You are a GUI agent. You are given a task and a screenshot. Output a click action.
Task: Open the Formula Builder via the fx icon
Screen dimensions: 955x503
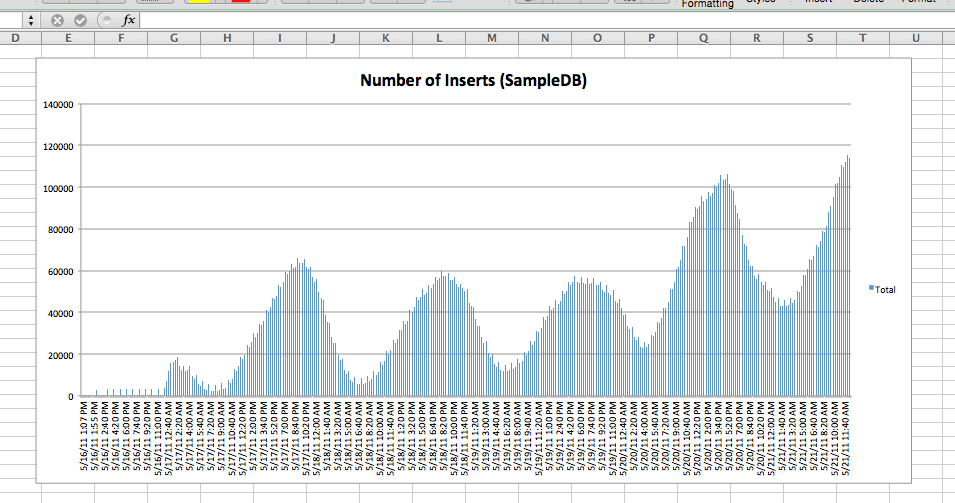(x=129, y=20)
